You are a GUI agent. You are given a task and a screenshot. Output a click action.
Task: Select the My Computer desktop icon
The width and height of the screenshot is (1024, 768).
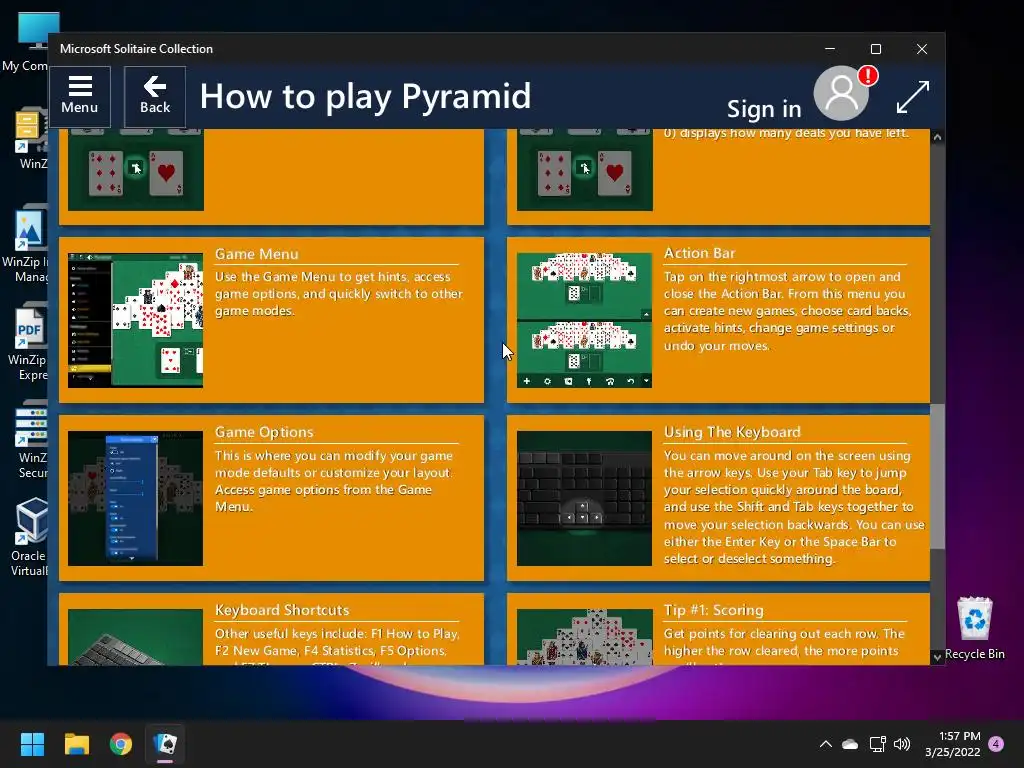pos(26,40)
